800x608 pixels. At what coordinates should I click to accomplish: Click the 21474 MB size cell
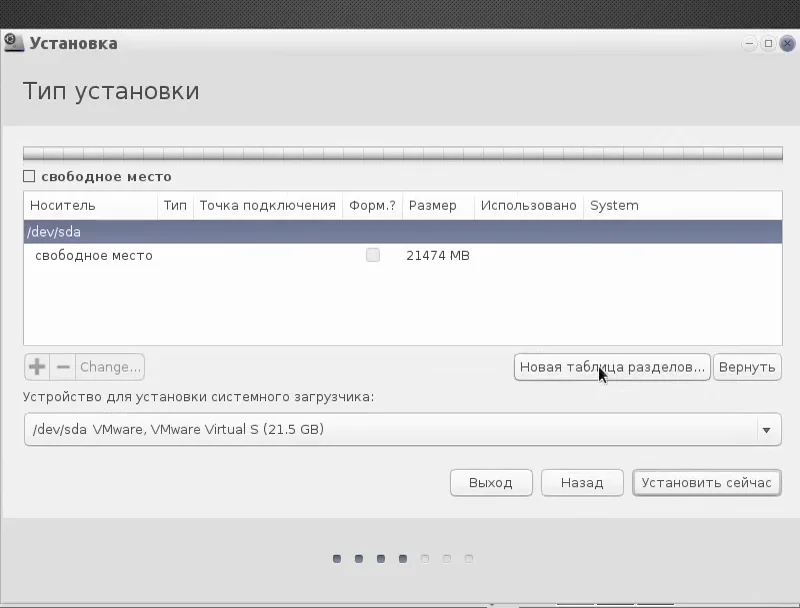tap(438, 256)
